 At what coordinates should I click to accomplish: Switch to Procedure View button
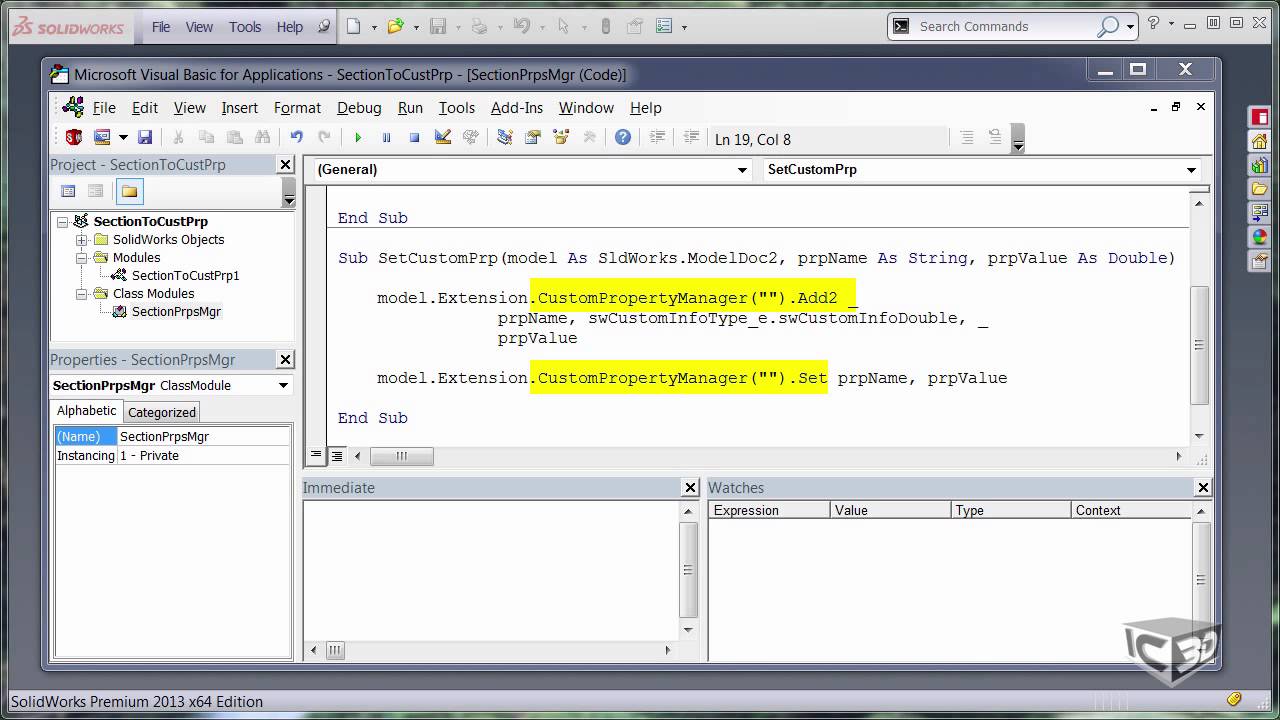click(x=316, y=455)
